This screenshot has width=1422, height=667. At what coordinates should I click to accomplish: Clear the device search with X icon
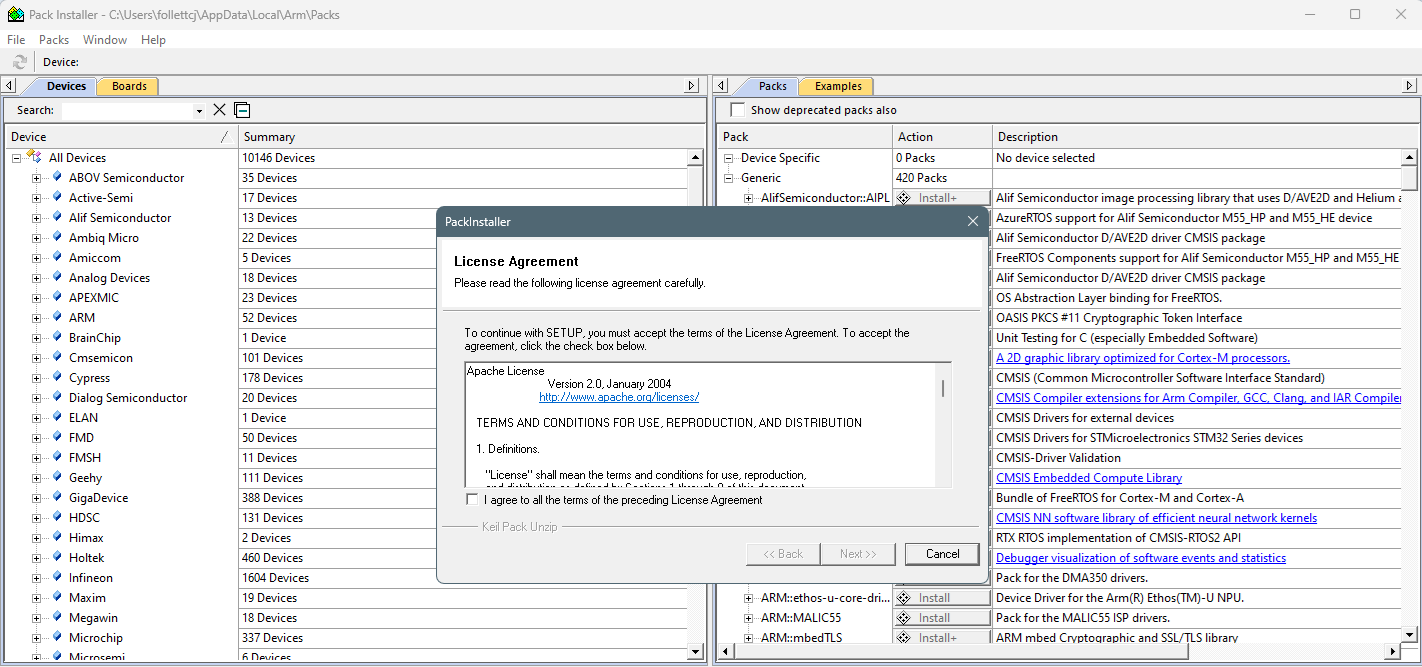coord(220,110)
